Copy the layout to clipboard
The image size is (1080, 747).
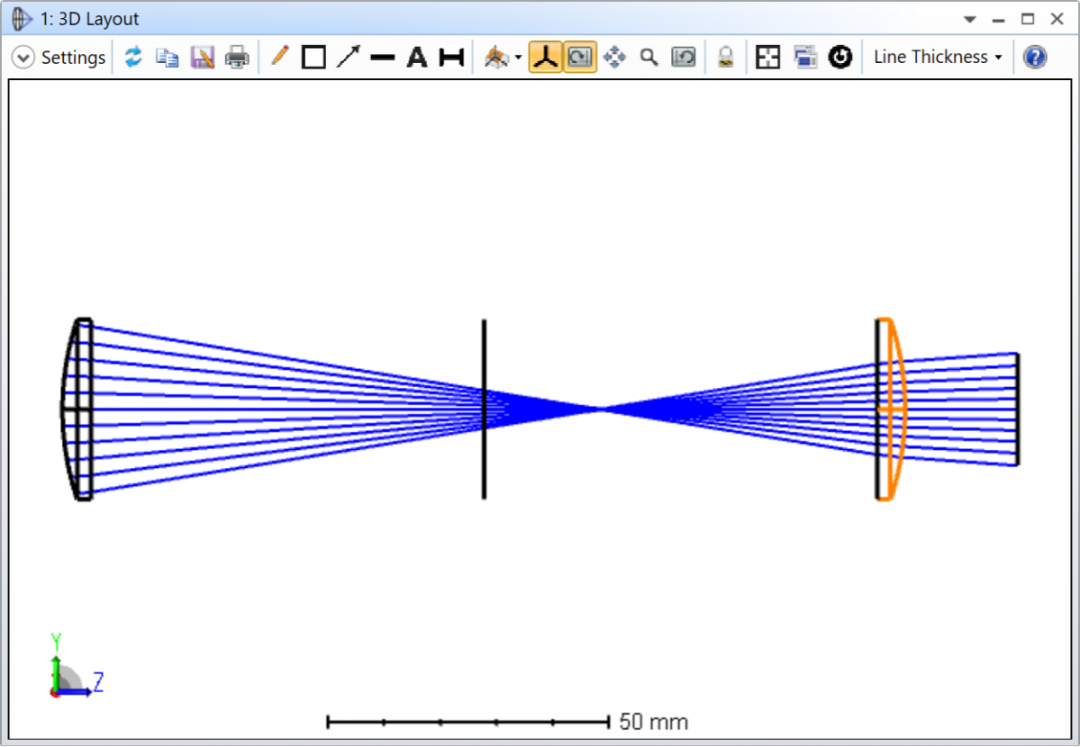168,57
